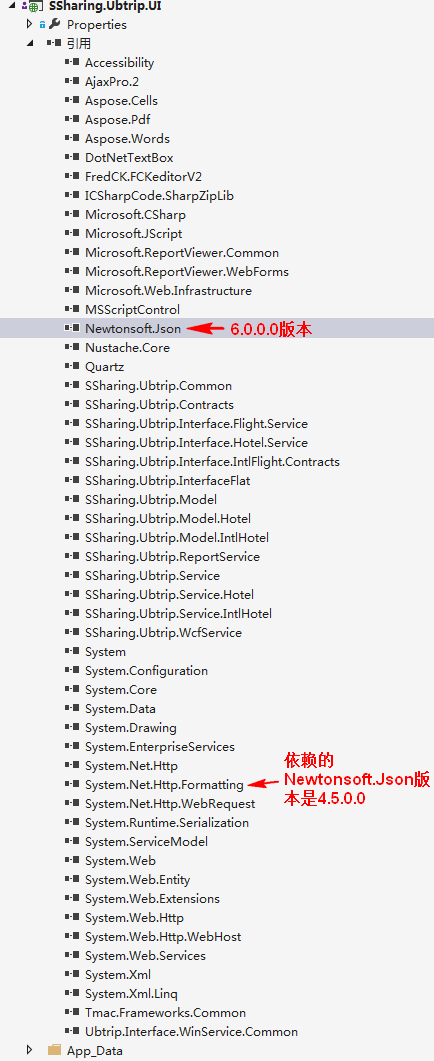Click the System.Xml.Linq reference icon
434x1061 pixels.
pos(72,993)
